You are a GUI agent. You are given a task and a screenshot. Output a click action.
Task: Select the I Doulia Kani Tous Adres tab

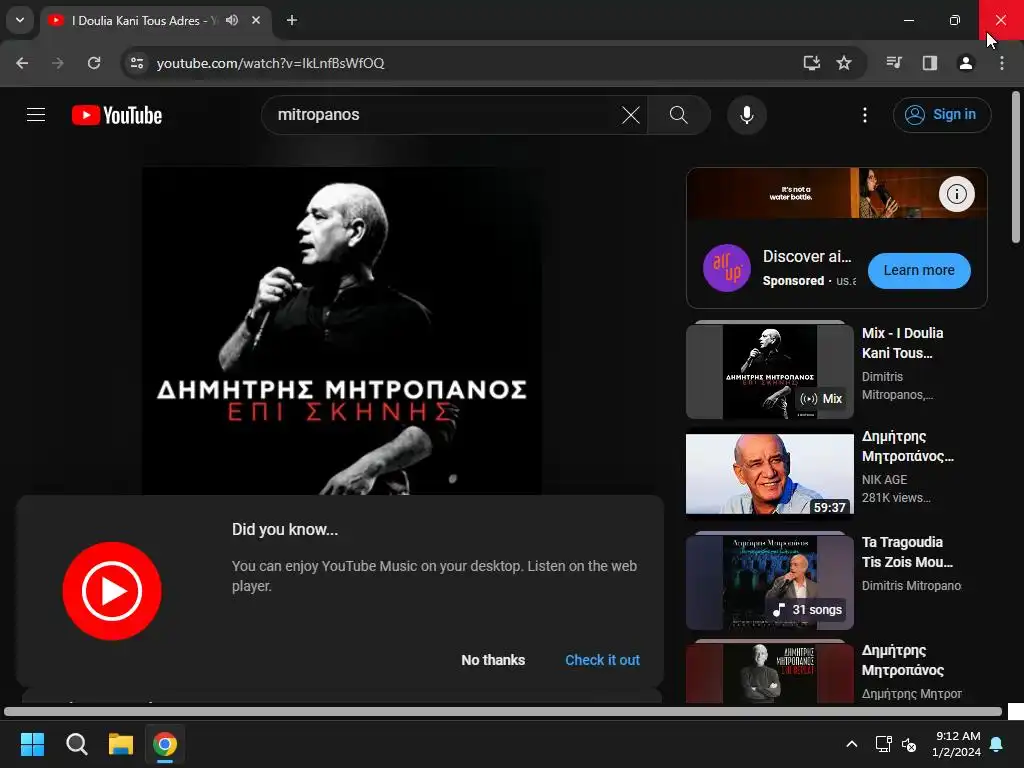[155, 21]
